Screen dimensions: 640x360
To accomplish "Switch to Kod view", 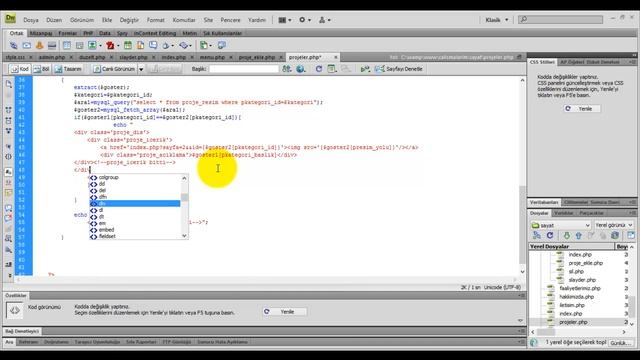I will tap(20, 69).
